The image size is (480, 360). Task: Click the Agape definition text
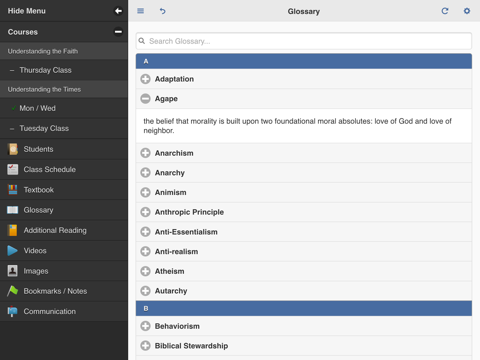pyautogui.click(x=297, y=126)
